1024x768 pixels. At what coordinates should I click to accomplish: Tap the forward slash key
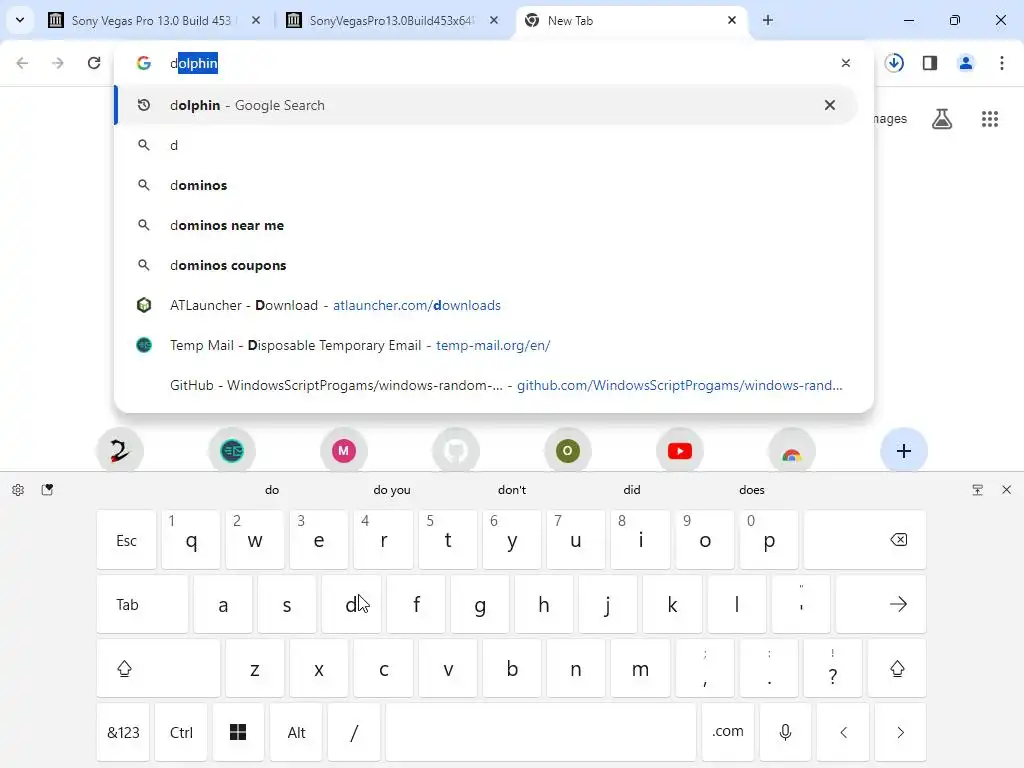354,732
